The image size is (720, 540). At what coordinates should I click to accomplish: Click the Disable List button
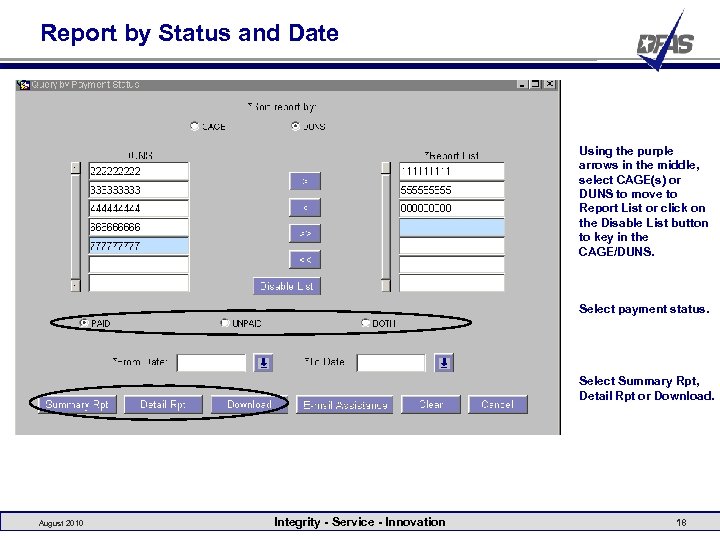tap(287, 286)
